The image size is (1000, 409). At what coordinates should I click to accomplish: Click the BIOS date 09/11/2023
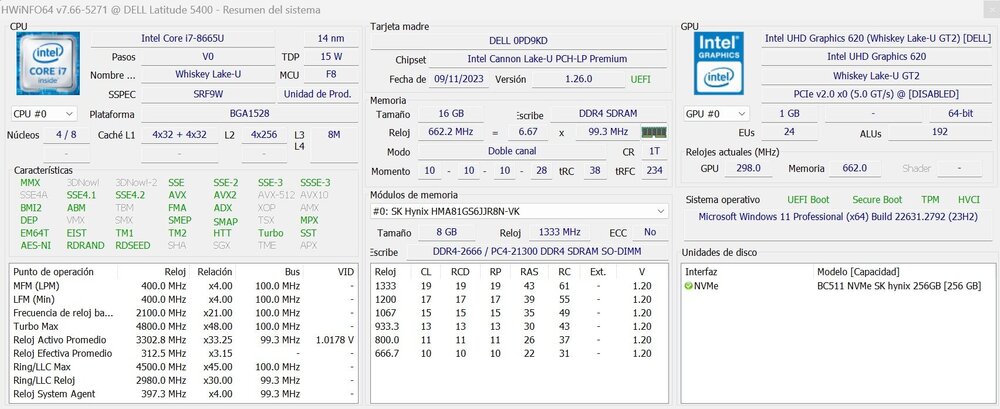click(x=459, y=80)
